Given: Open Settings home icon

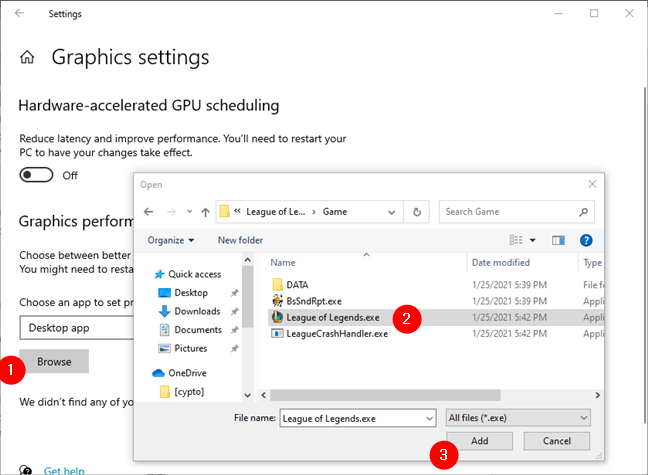Looking at the screenshot, I should pyautogui.click(x=27, y=57).
